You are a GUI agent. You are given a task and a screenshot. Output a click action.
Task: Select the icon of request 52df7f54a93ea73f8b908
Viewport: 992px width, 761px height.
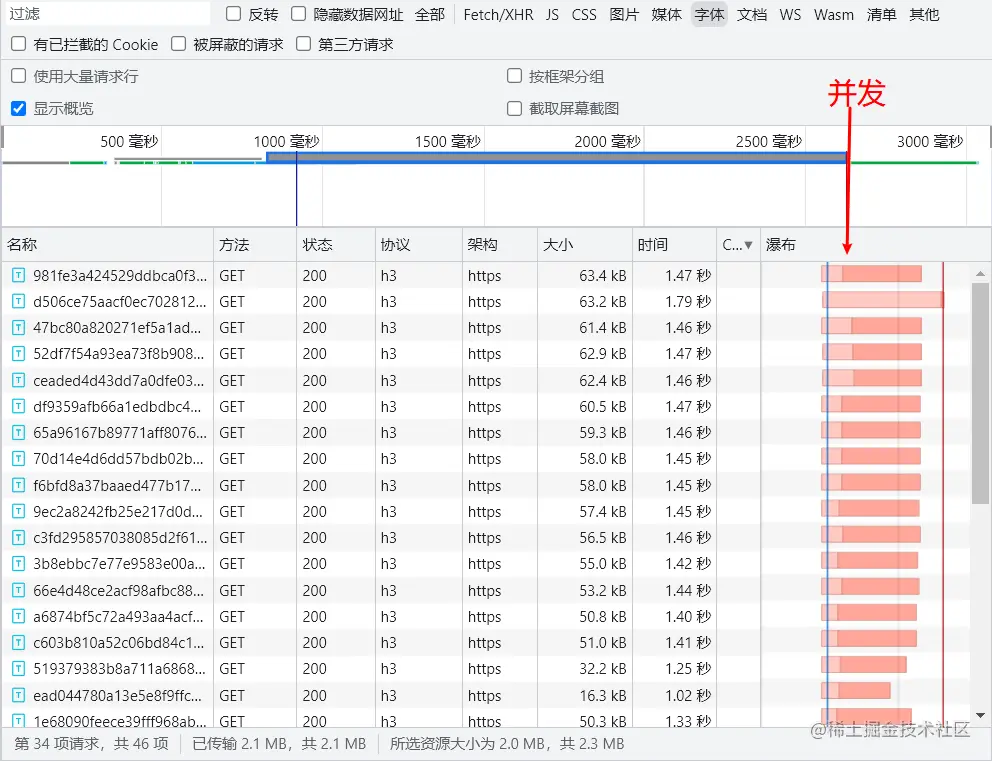tap(19, 354)
